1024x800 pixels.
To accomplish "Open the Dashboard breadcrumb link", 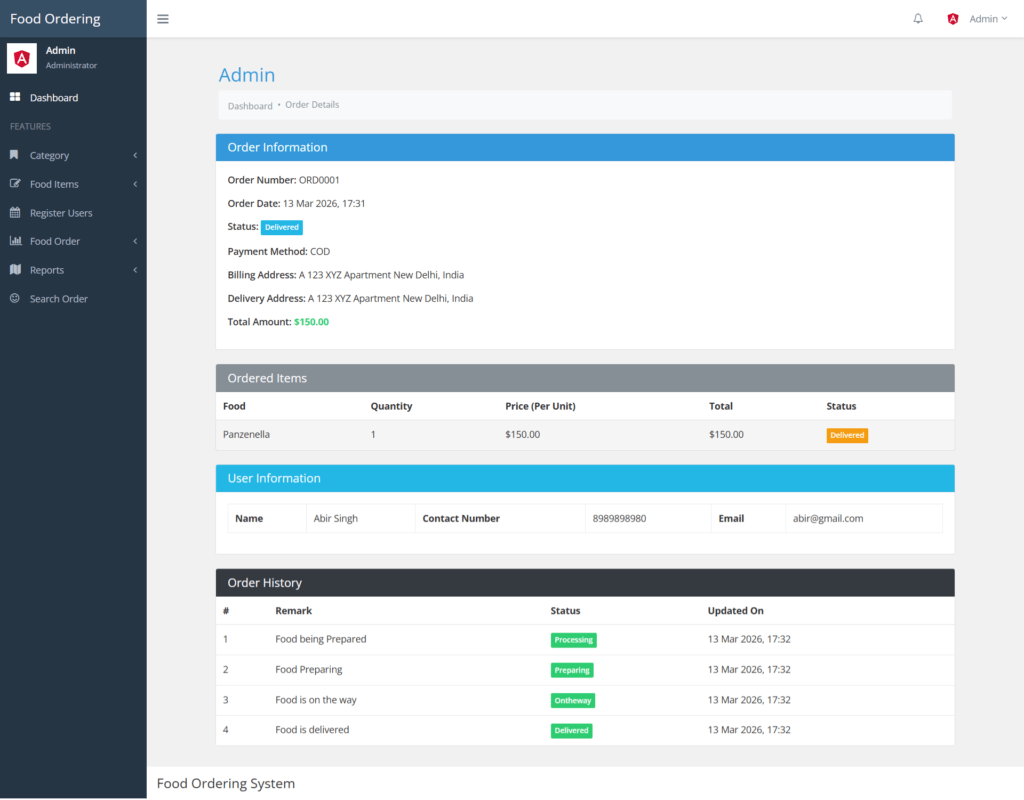I will click(x=250, y=105).
